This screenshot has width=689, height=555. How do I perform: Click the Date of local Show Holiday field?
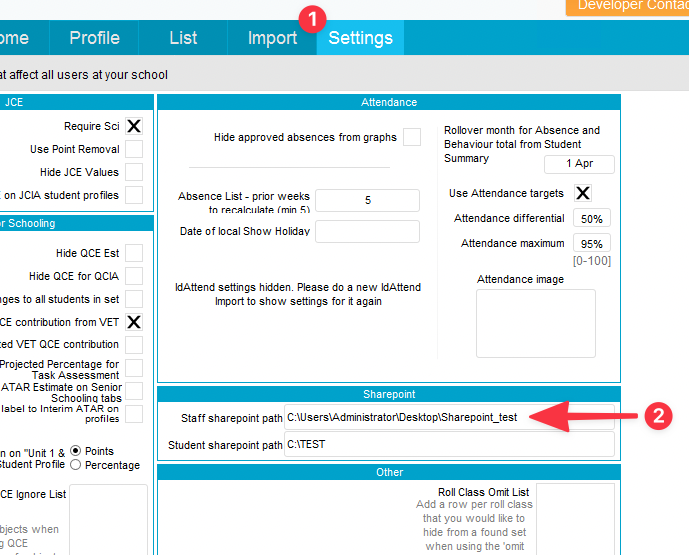pos(367,231)
